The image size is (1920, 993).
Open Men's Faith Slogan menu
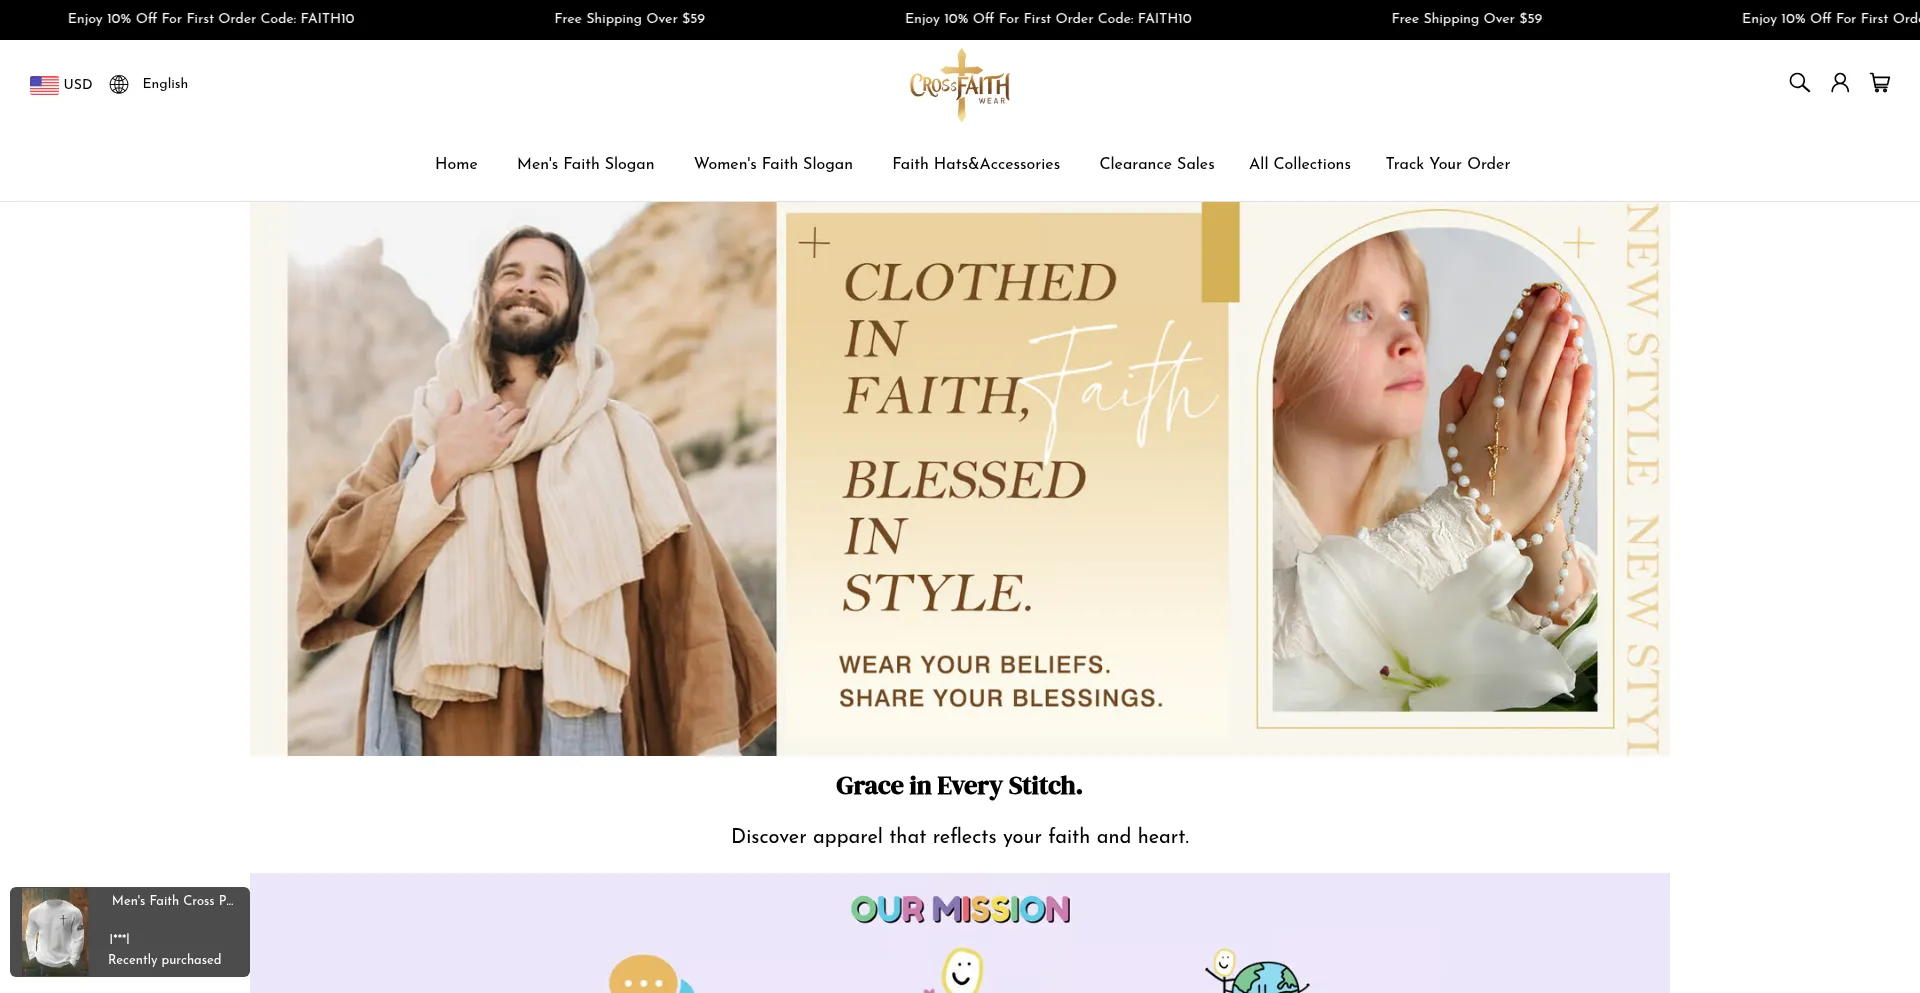click(x=586, y=164)
